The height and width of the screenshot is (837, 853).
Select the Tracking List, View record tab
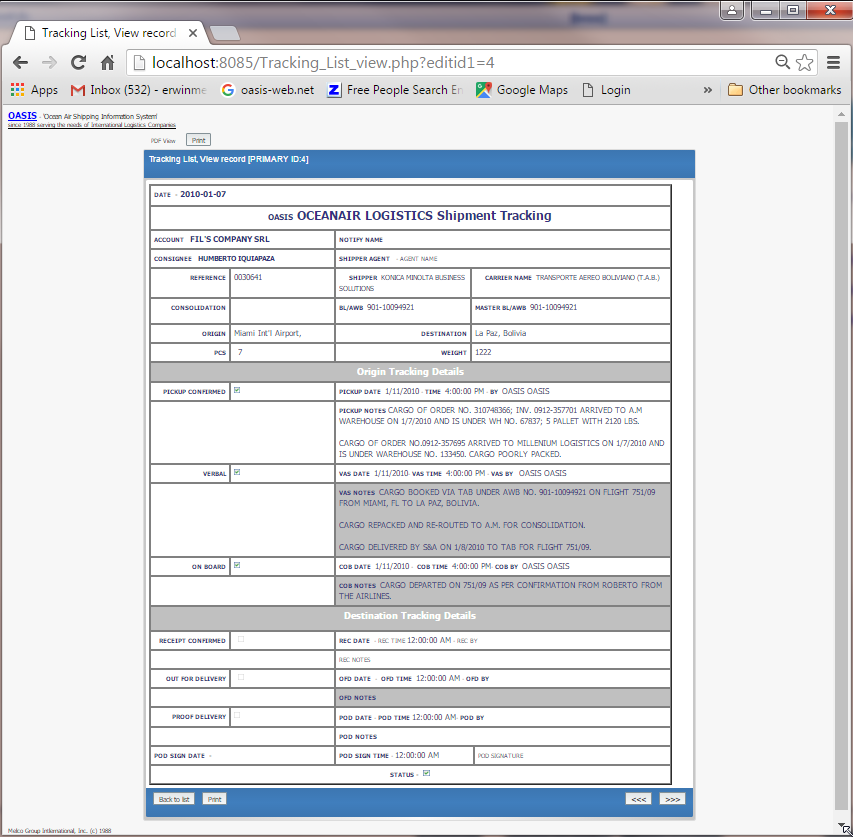109,33
